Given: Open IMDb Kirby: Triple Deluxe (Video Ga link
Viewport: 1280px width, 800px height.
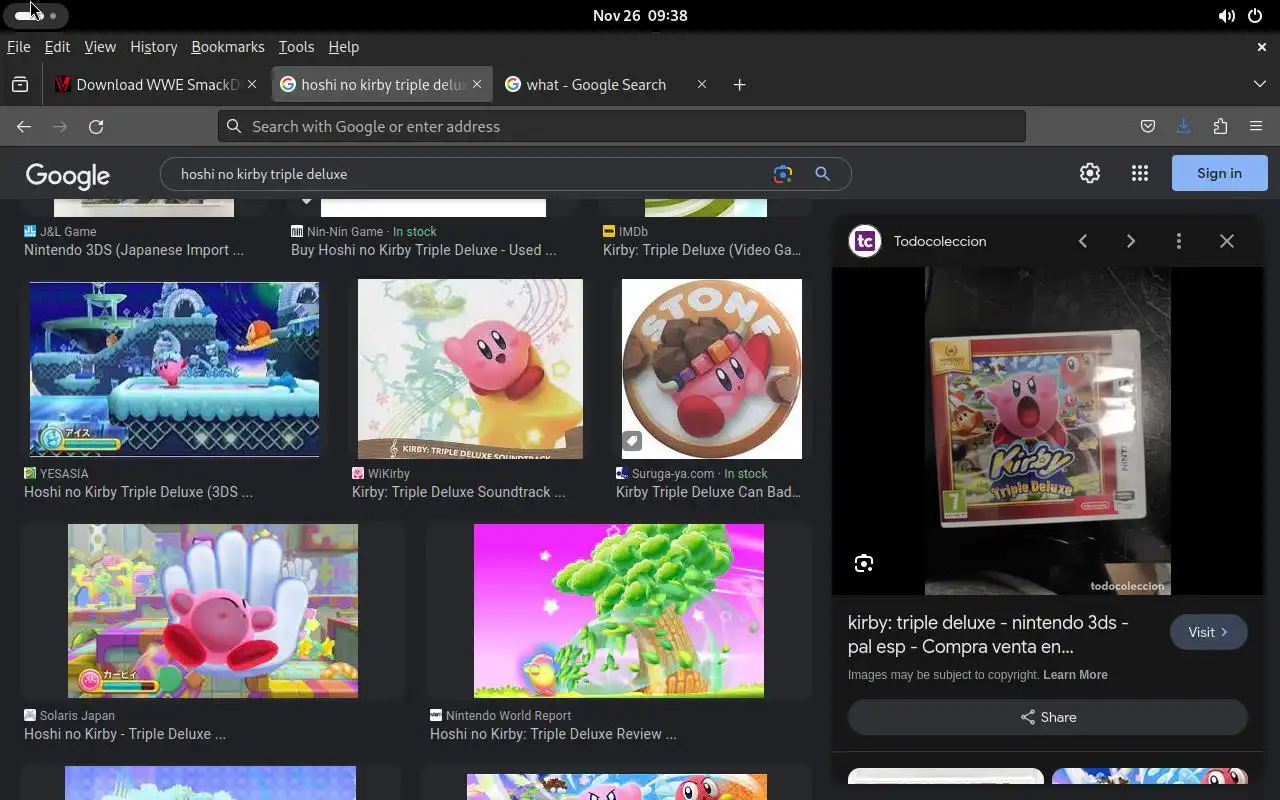Looking at the screenshot, I should click(x=702, y=250).
